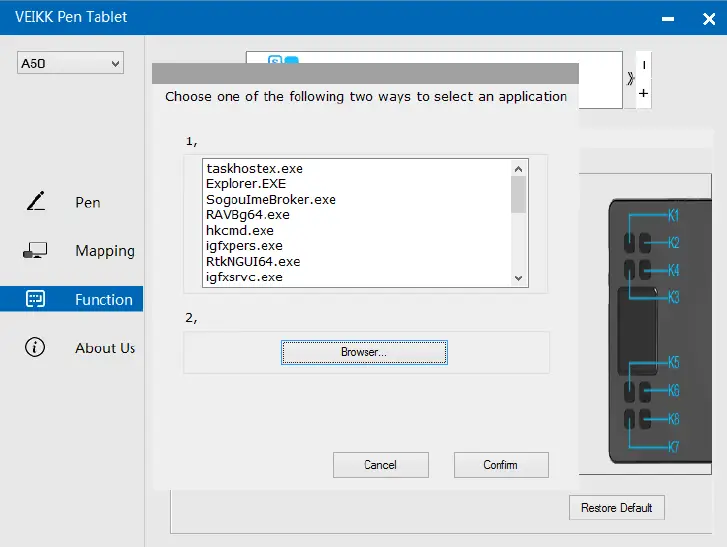Click the K2 key label on tablet
Screen dimensions: 727x547
click(x=674, y=242)
